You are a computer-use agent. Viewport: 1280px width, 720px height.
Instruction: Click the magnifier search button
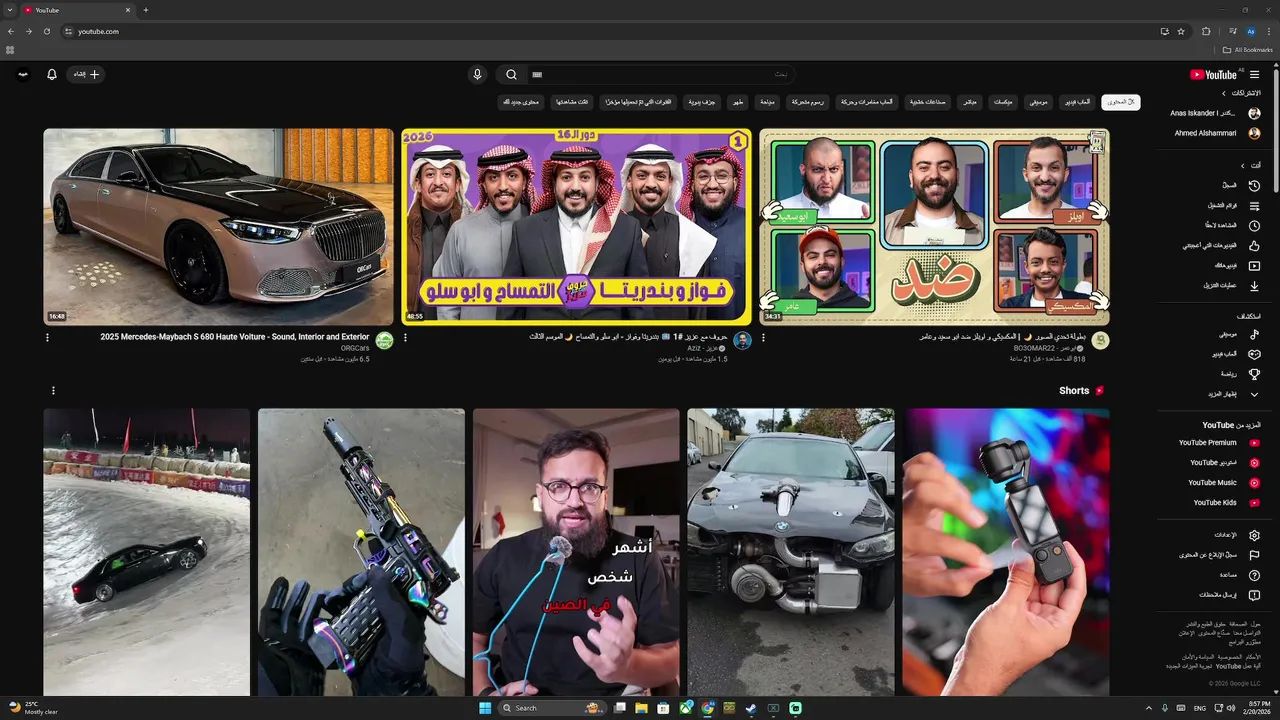[x=511, y=74]
